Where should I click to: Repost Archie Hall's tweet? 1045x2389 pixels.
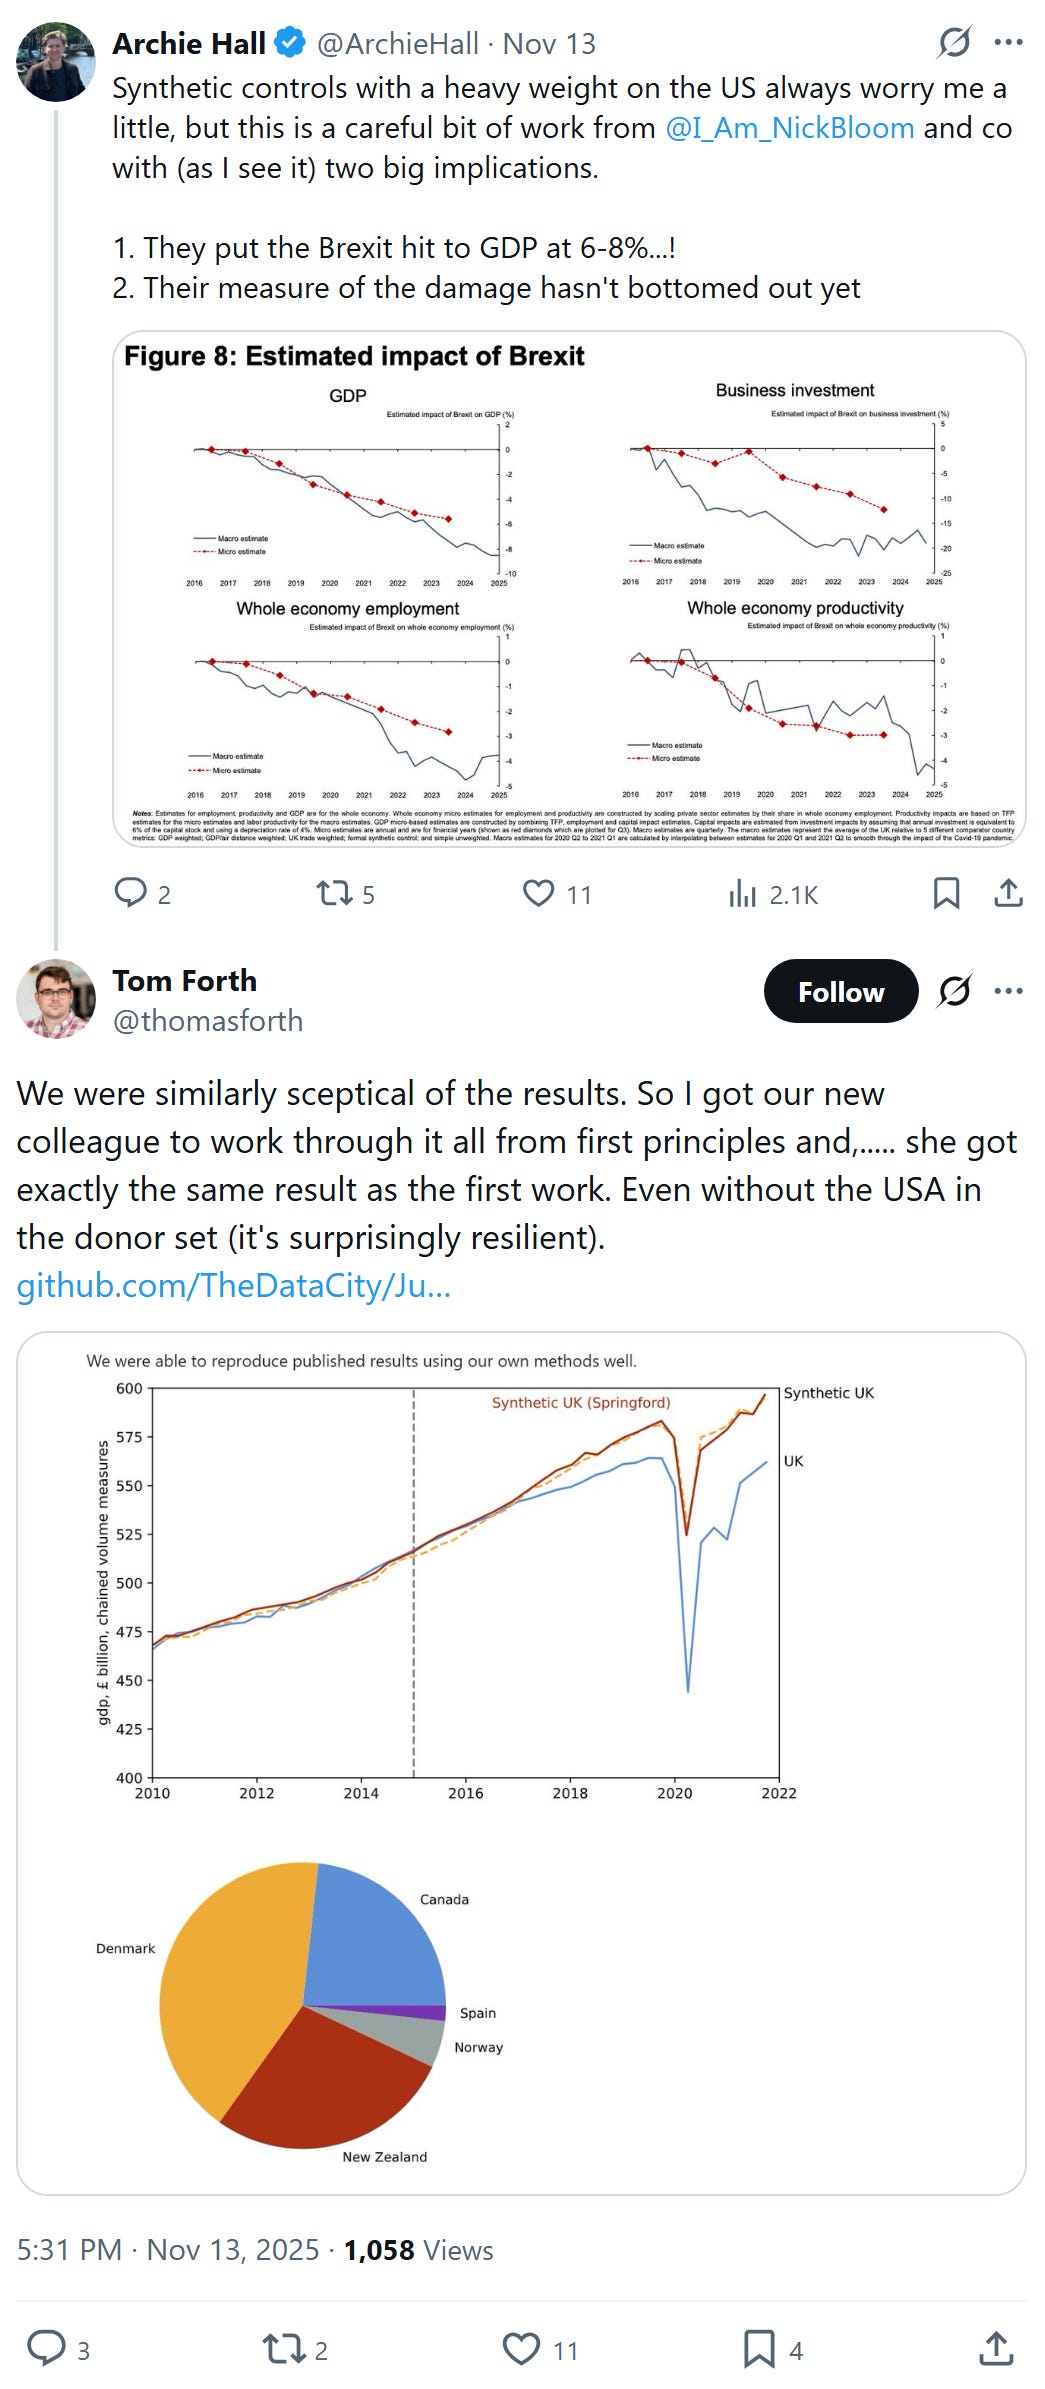point(333,893)
